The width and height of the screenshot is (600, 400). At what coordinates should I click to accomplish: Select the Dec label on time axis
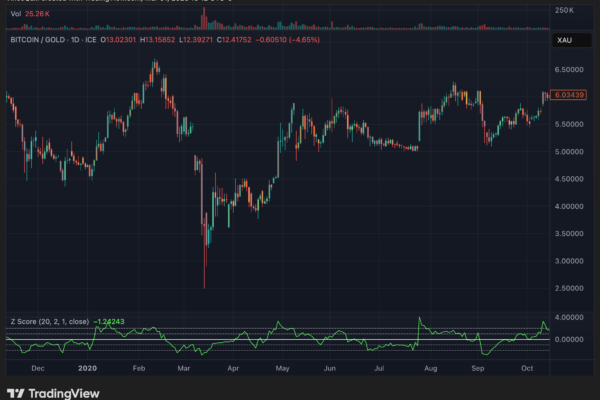[37, 367]
